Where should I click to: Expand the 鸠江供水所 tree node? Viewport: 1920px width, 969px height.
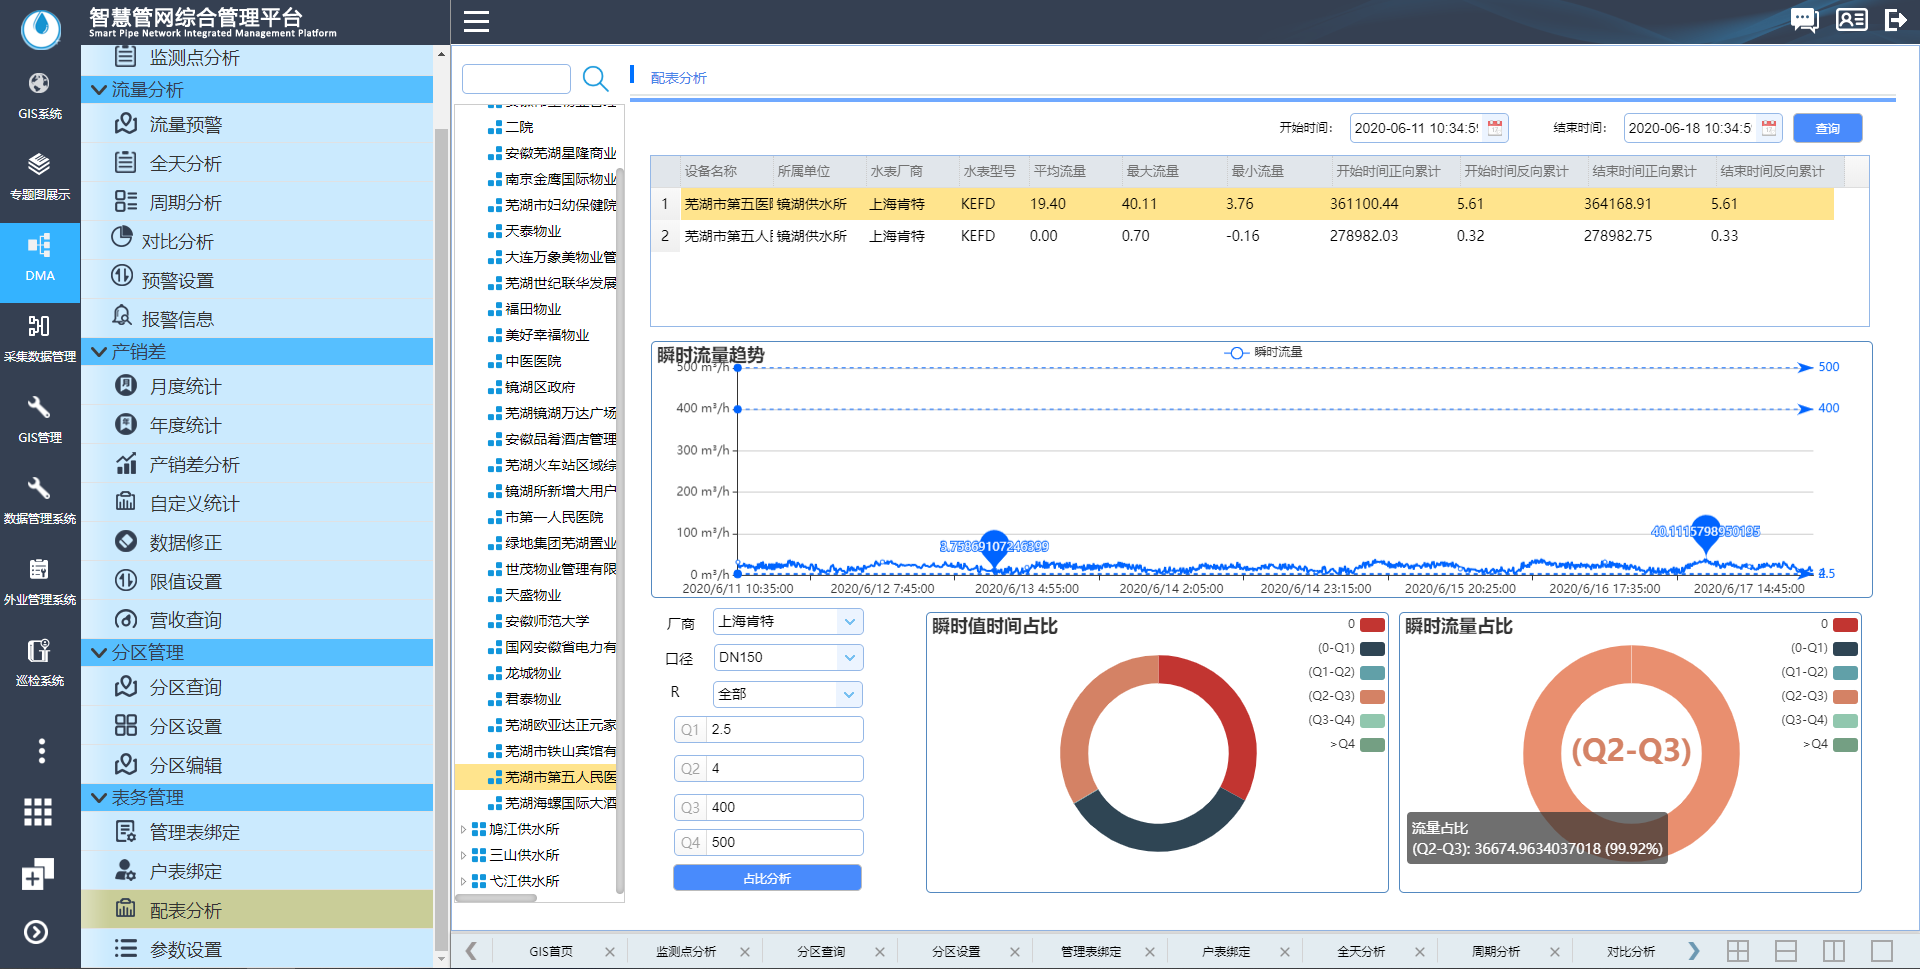[463, 829]
